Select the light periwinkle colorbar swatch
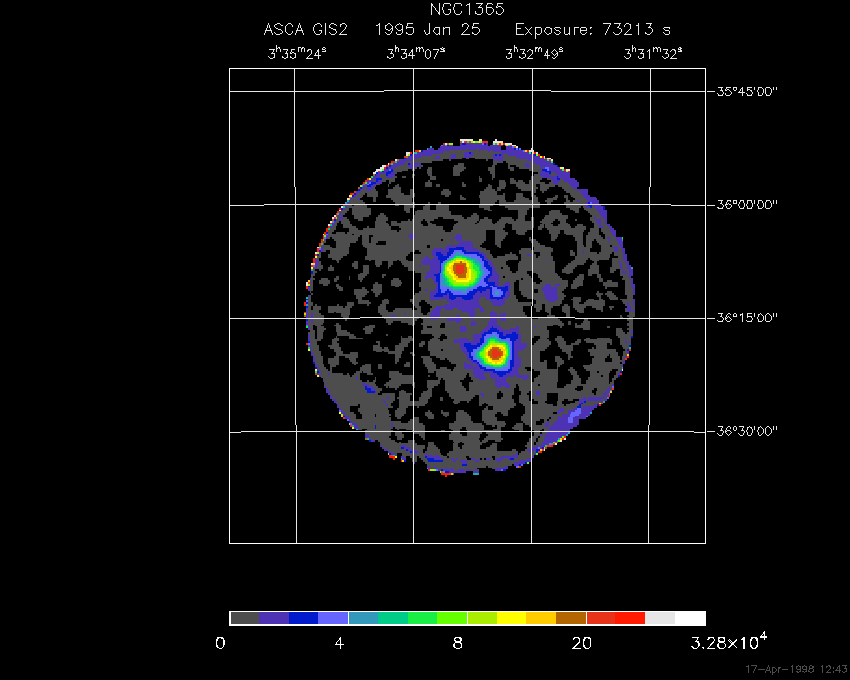The width and height of the screenshot is (850, 680). click(333, 618)
